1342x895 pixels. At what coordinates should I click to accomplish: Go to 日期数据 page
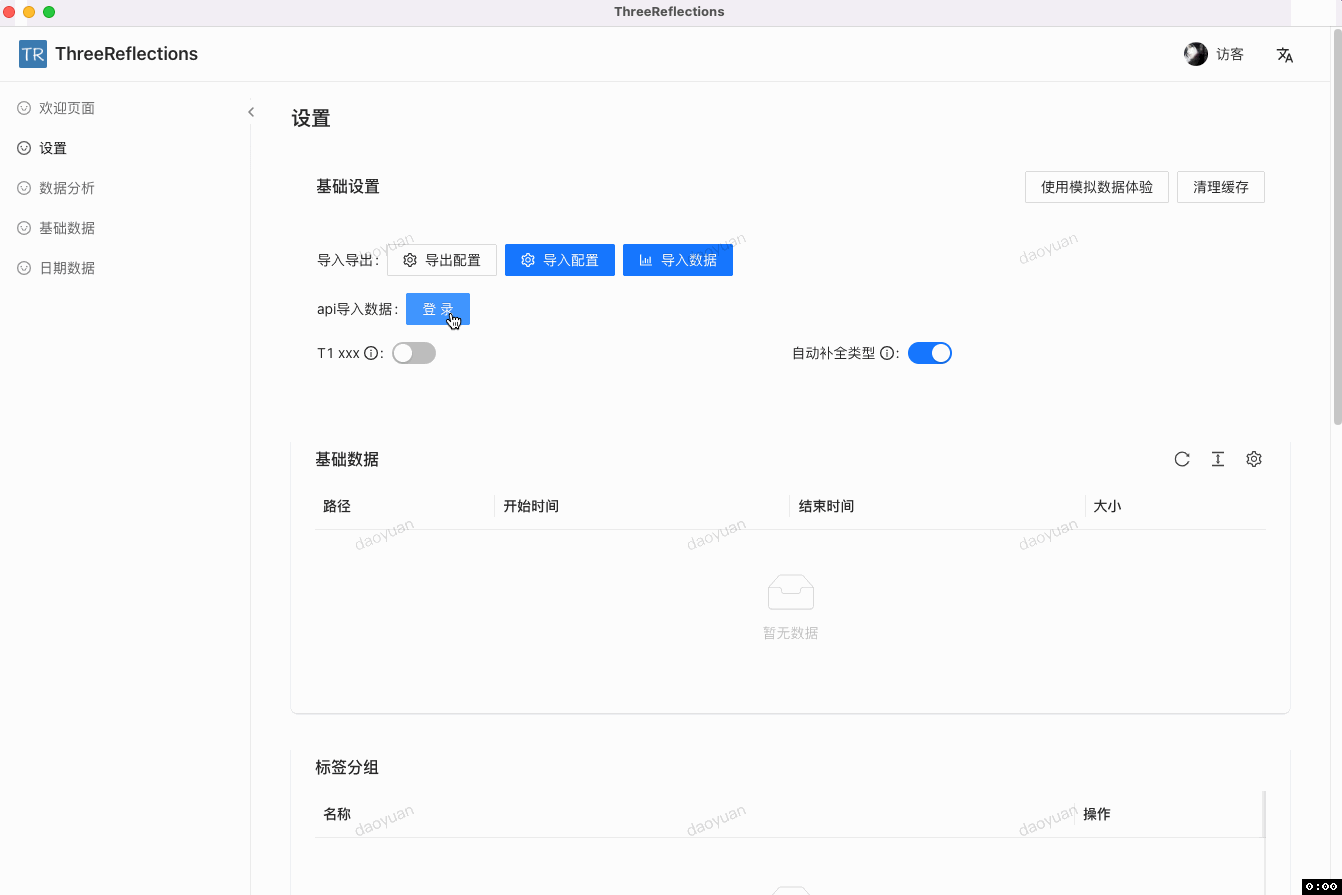click(x=67, y=268)
